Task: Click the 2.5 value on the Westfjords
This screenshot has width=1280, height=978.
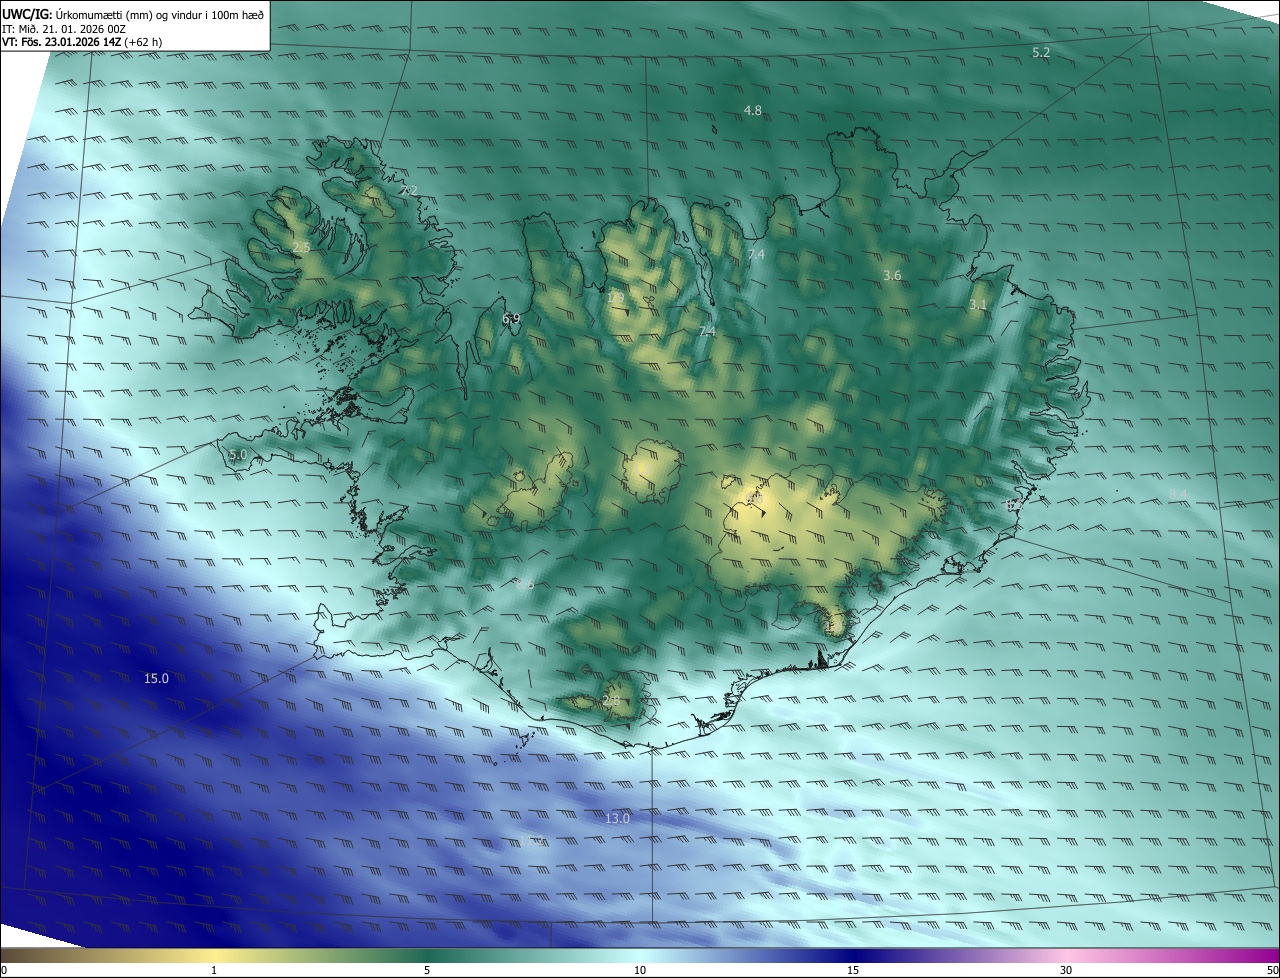Action: tap(301, 247)
